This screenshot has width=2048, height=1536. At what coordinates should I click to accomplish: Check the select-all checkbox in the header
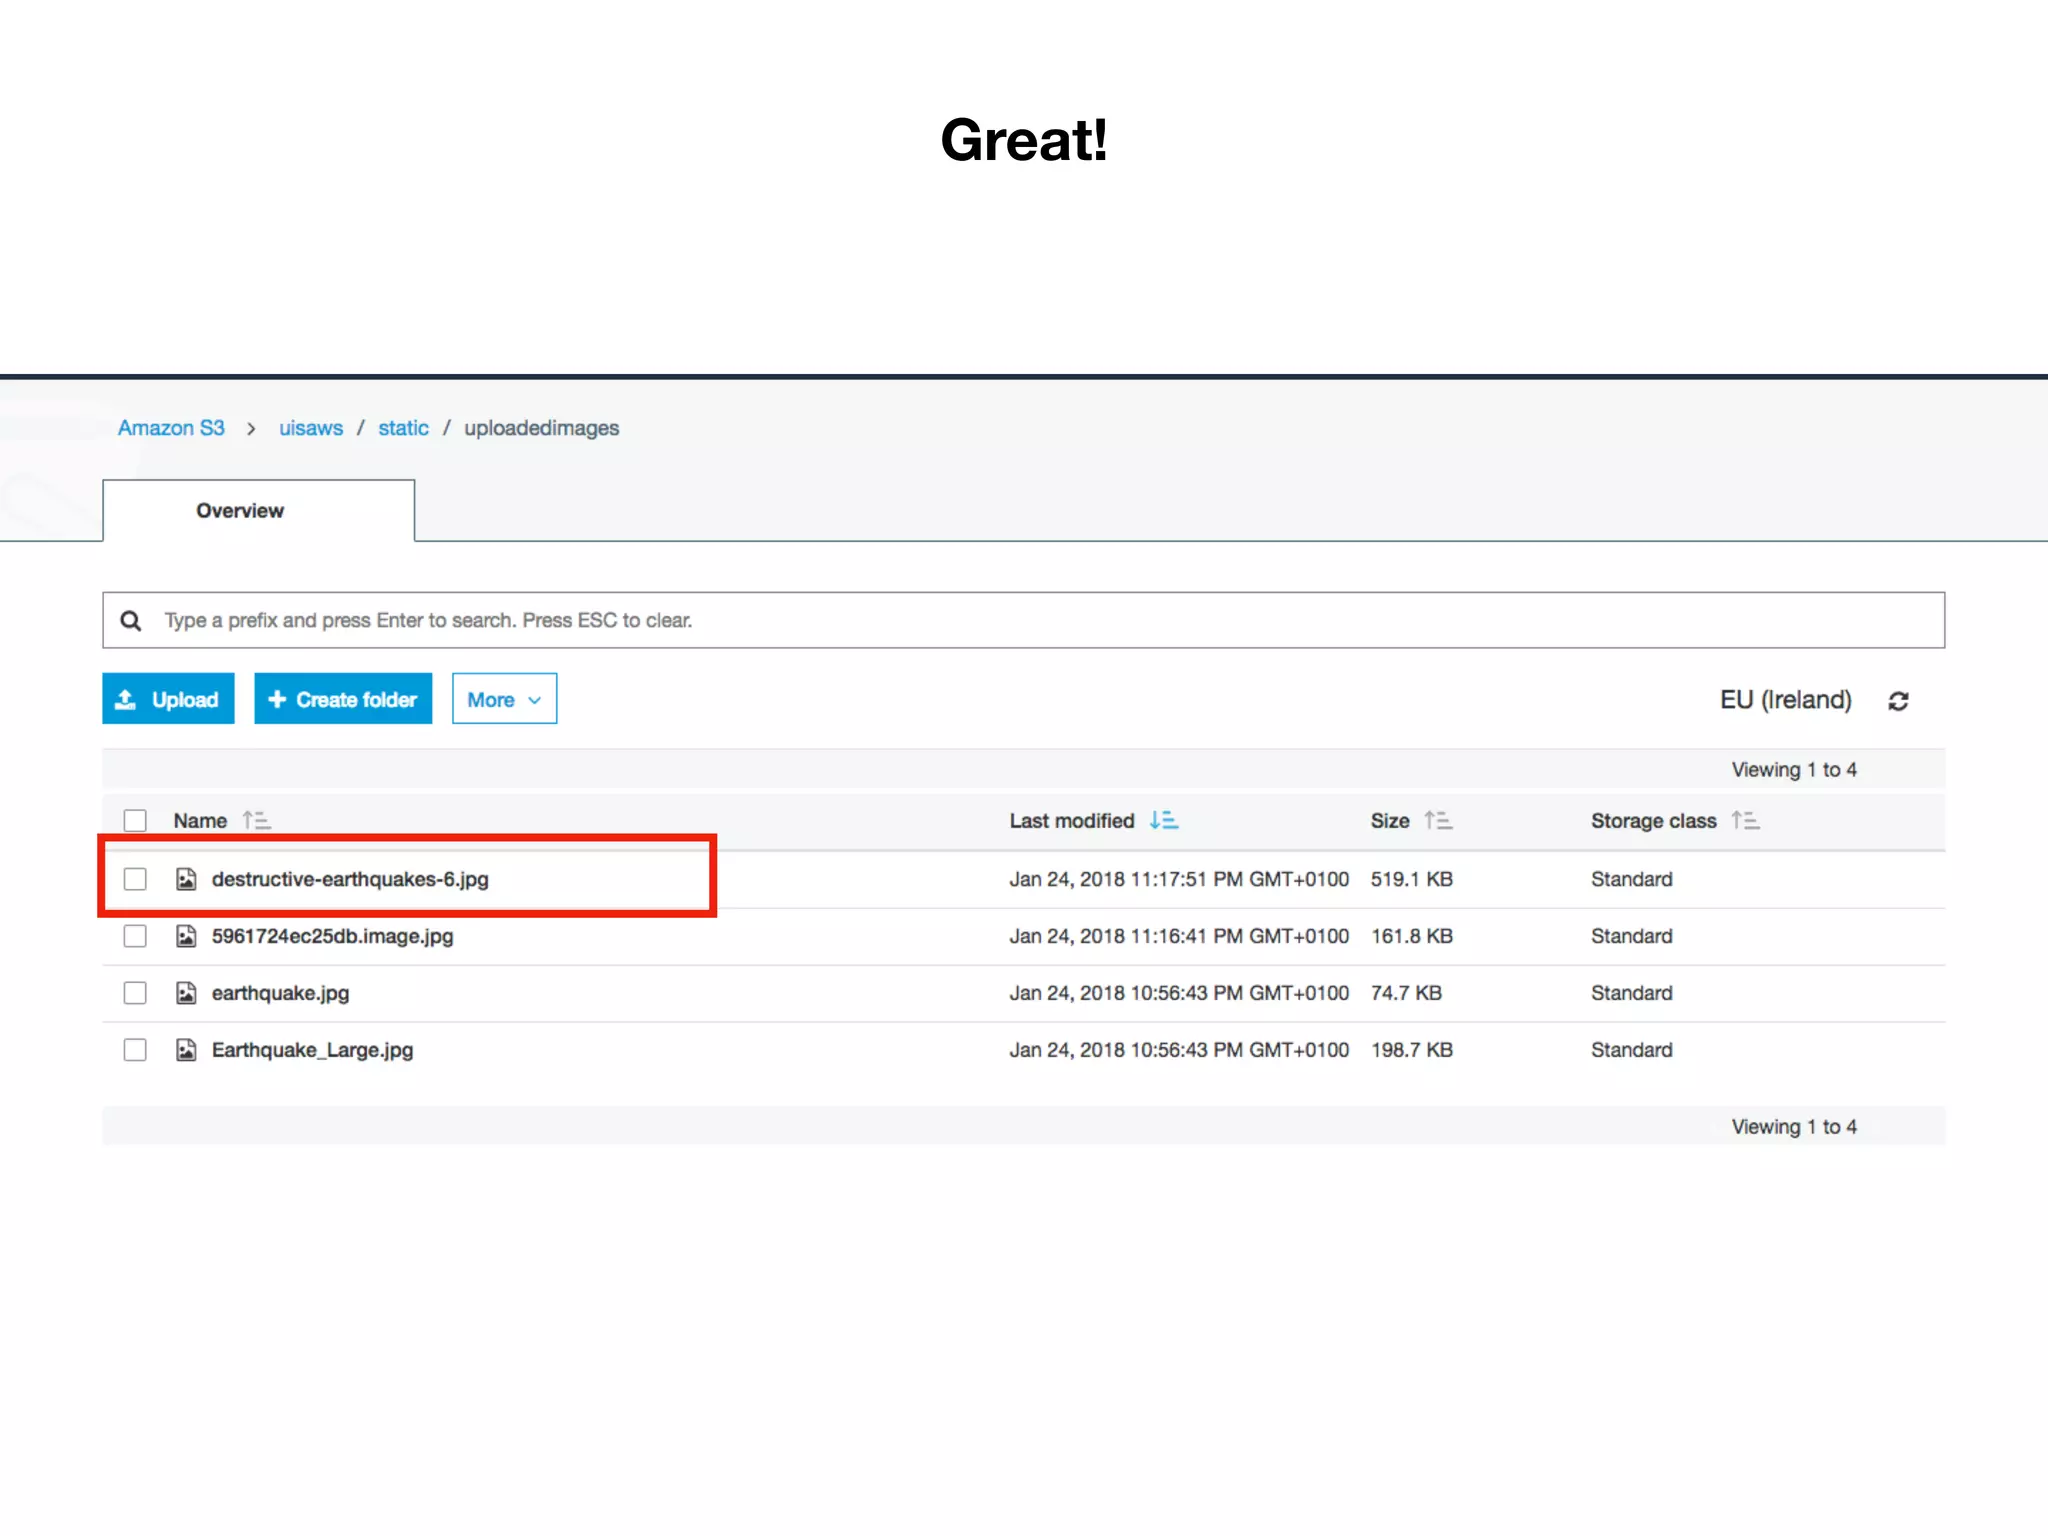click(x=135, y=821)
